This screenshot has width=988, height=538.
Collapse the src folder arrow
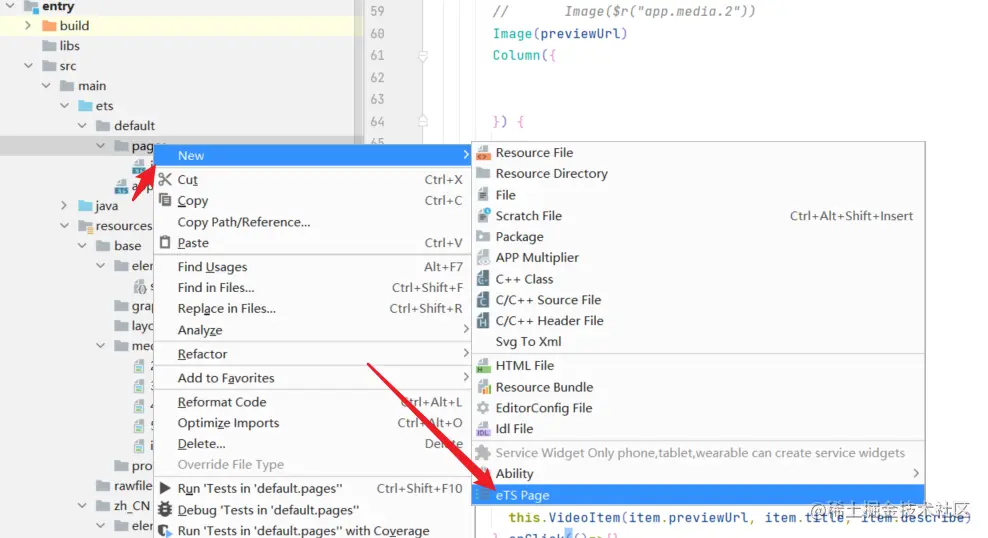[x=28, y=66]
